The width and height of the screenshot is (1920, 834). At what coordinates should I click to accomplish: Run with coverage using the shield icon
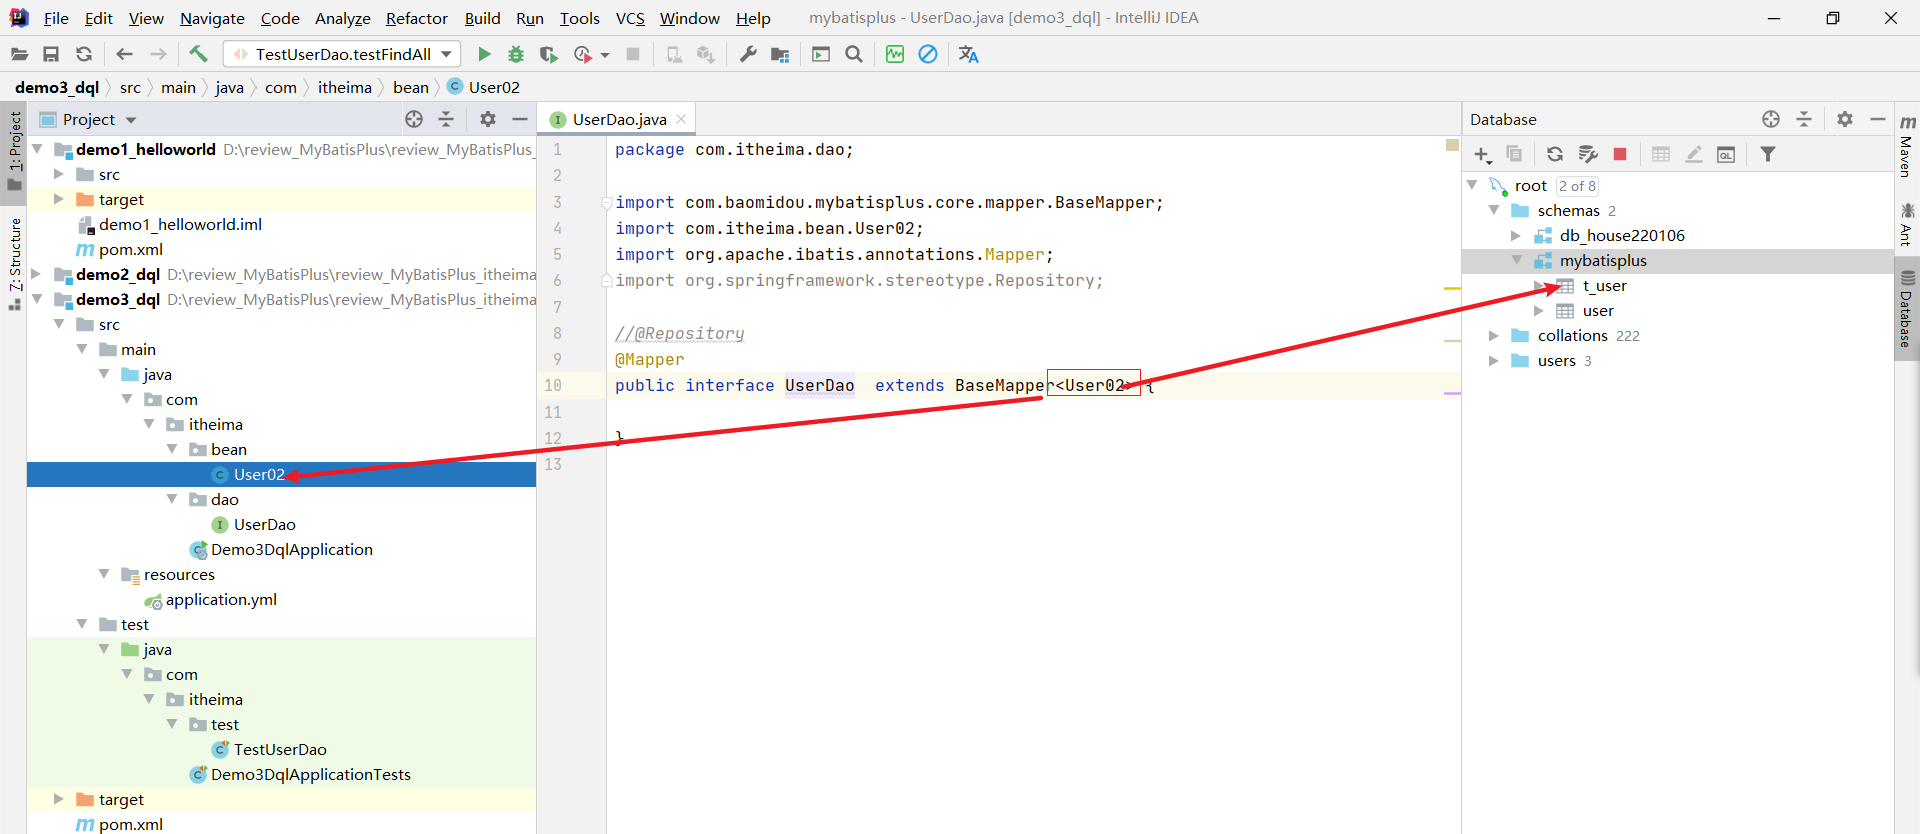click(x=548, y=54)
